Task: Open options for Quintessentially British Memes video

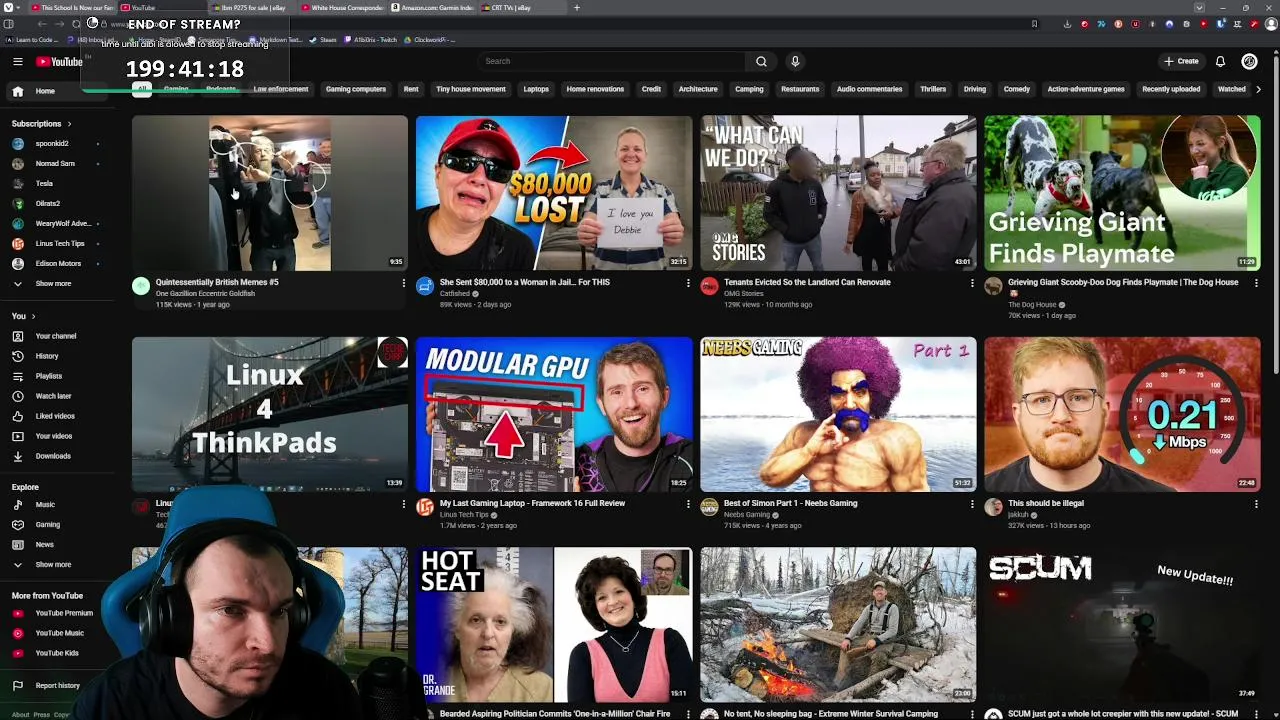Action: [x=403, y=284]
